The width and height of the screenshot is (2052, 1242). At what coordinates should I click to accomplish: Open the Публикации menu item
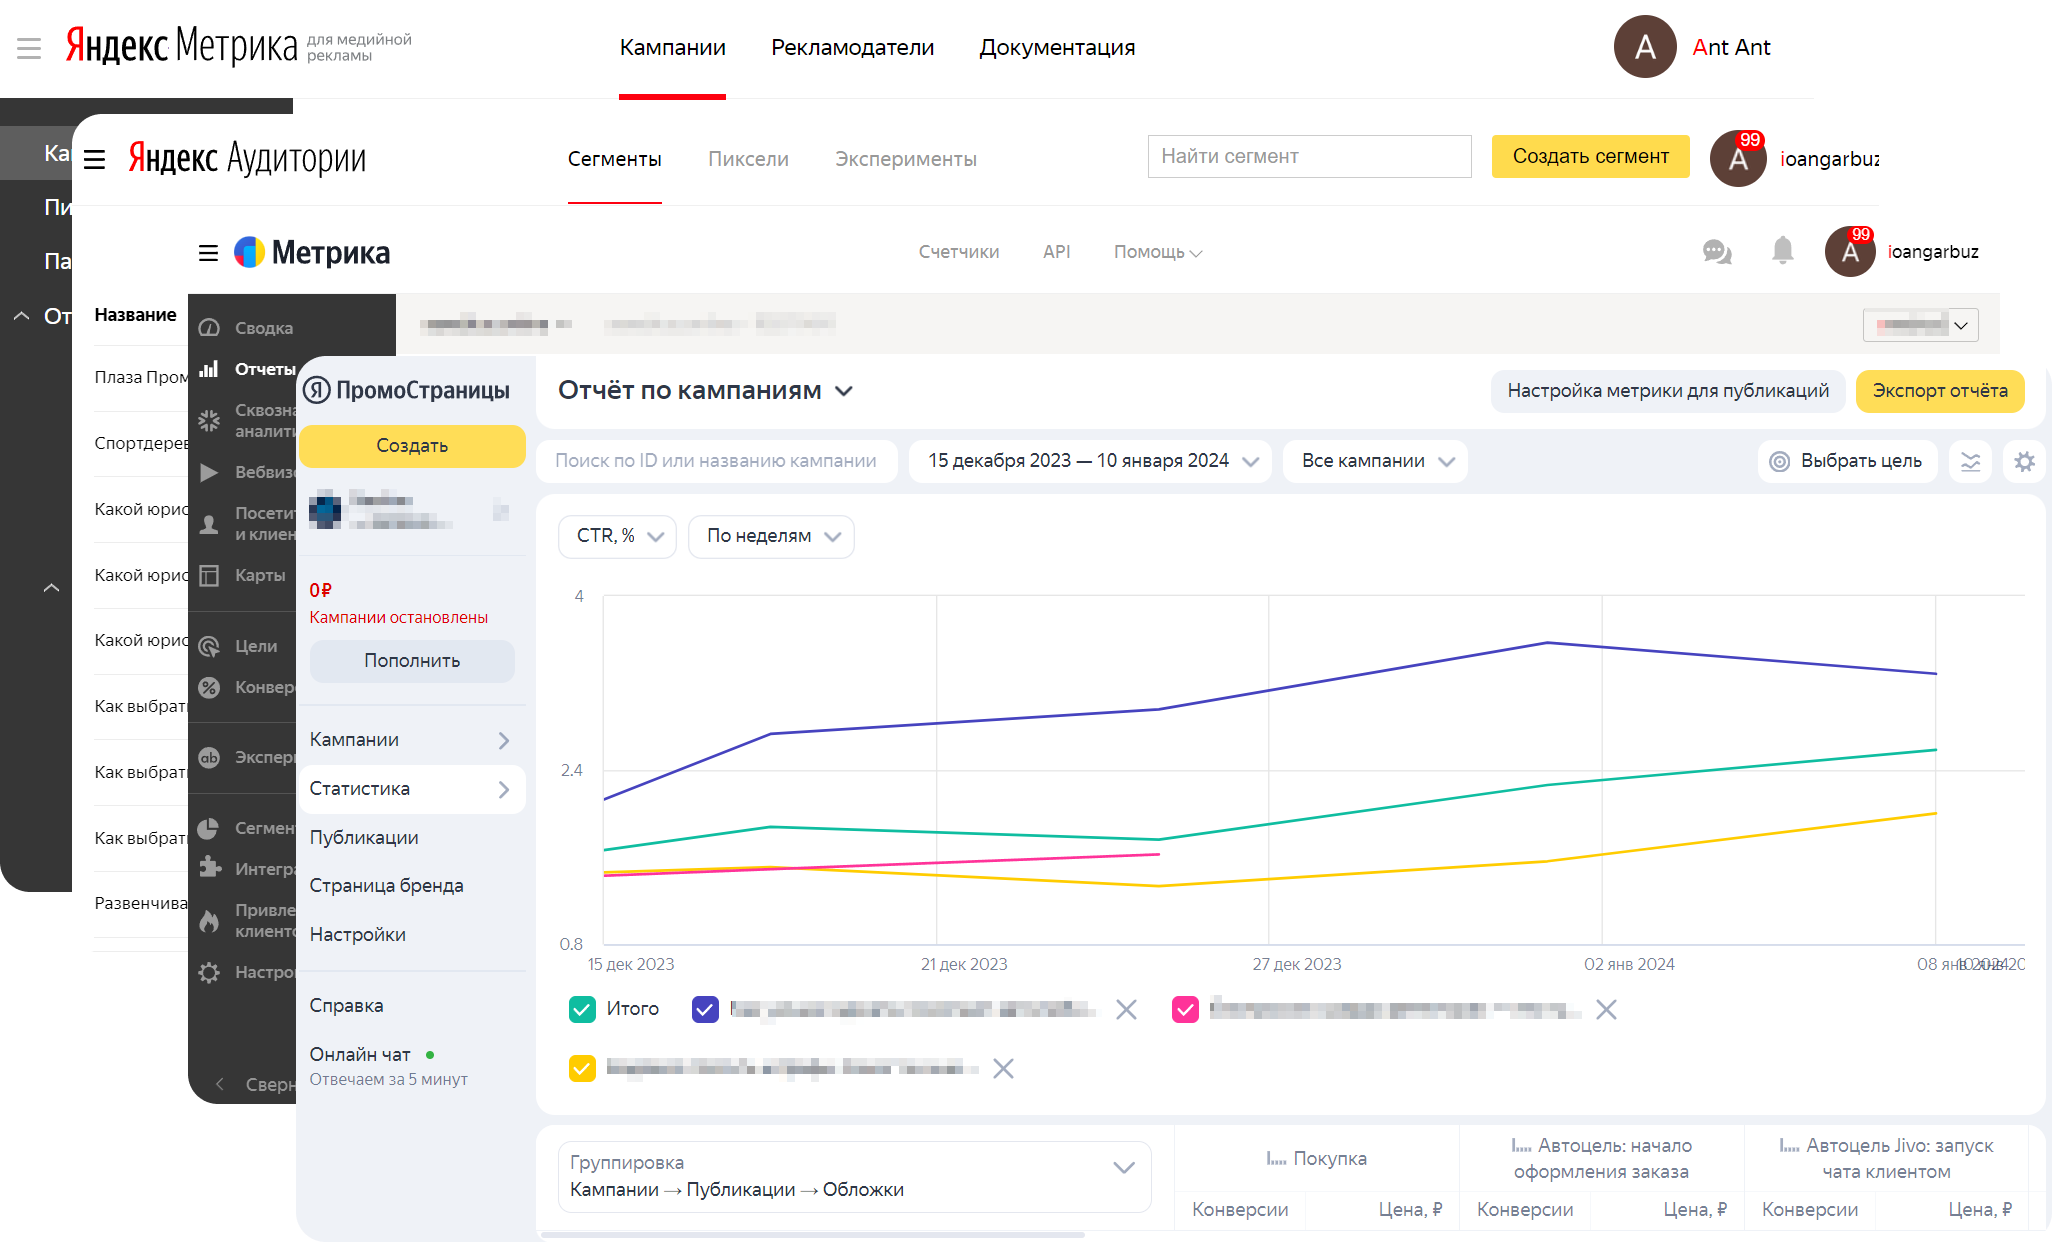coord(364,837)
